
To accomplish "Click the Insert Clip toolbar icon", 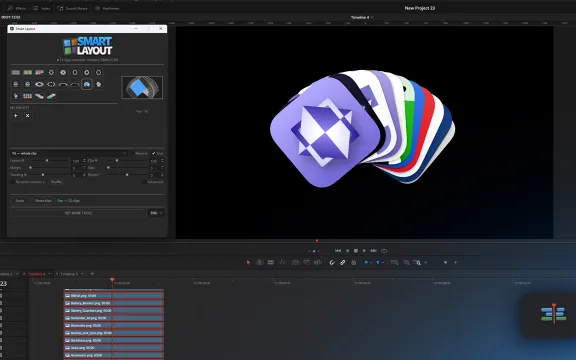I will click(295, 262).
